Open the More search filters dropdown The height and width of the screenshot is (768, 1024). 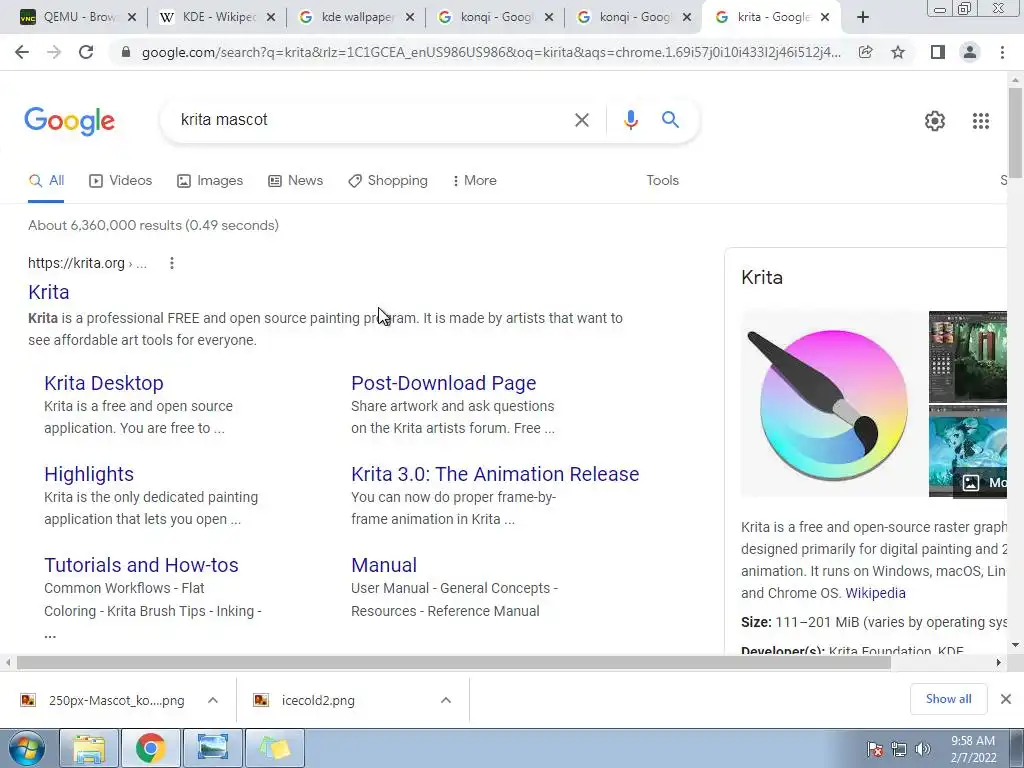474,181
